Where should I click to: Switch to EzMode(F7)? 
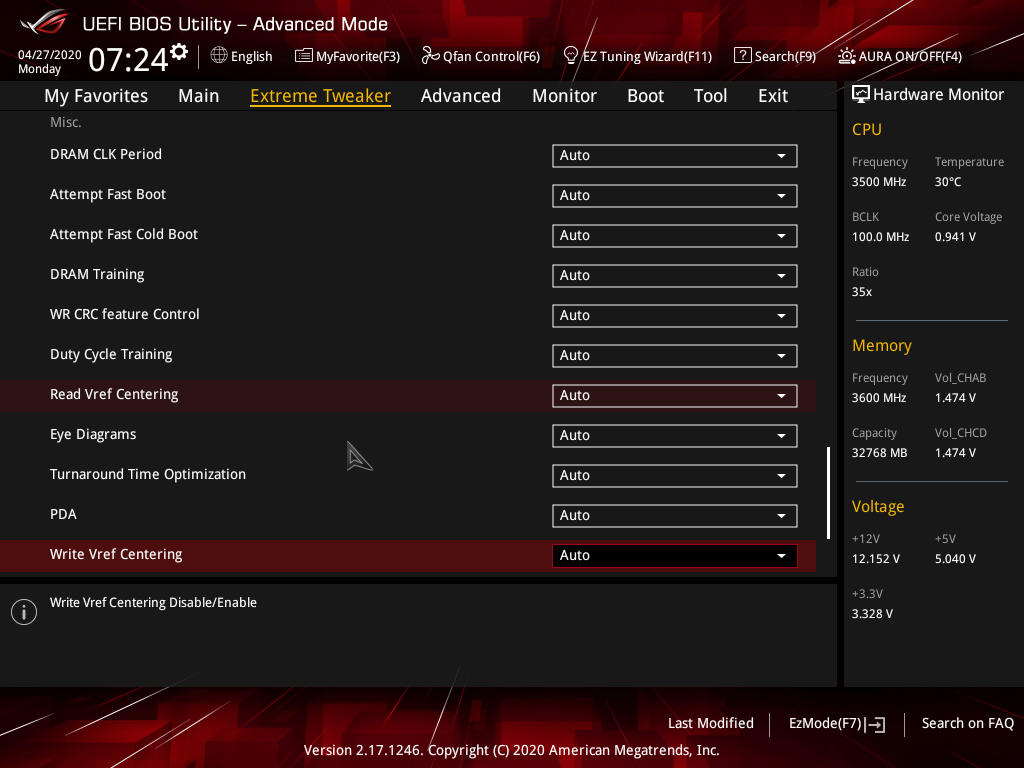tap(825, 723)
